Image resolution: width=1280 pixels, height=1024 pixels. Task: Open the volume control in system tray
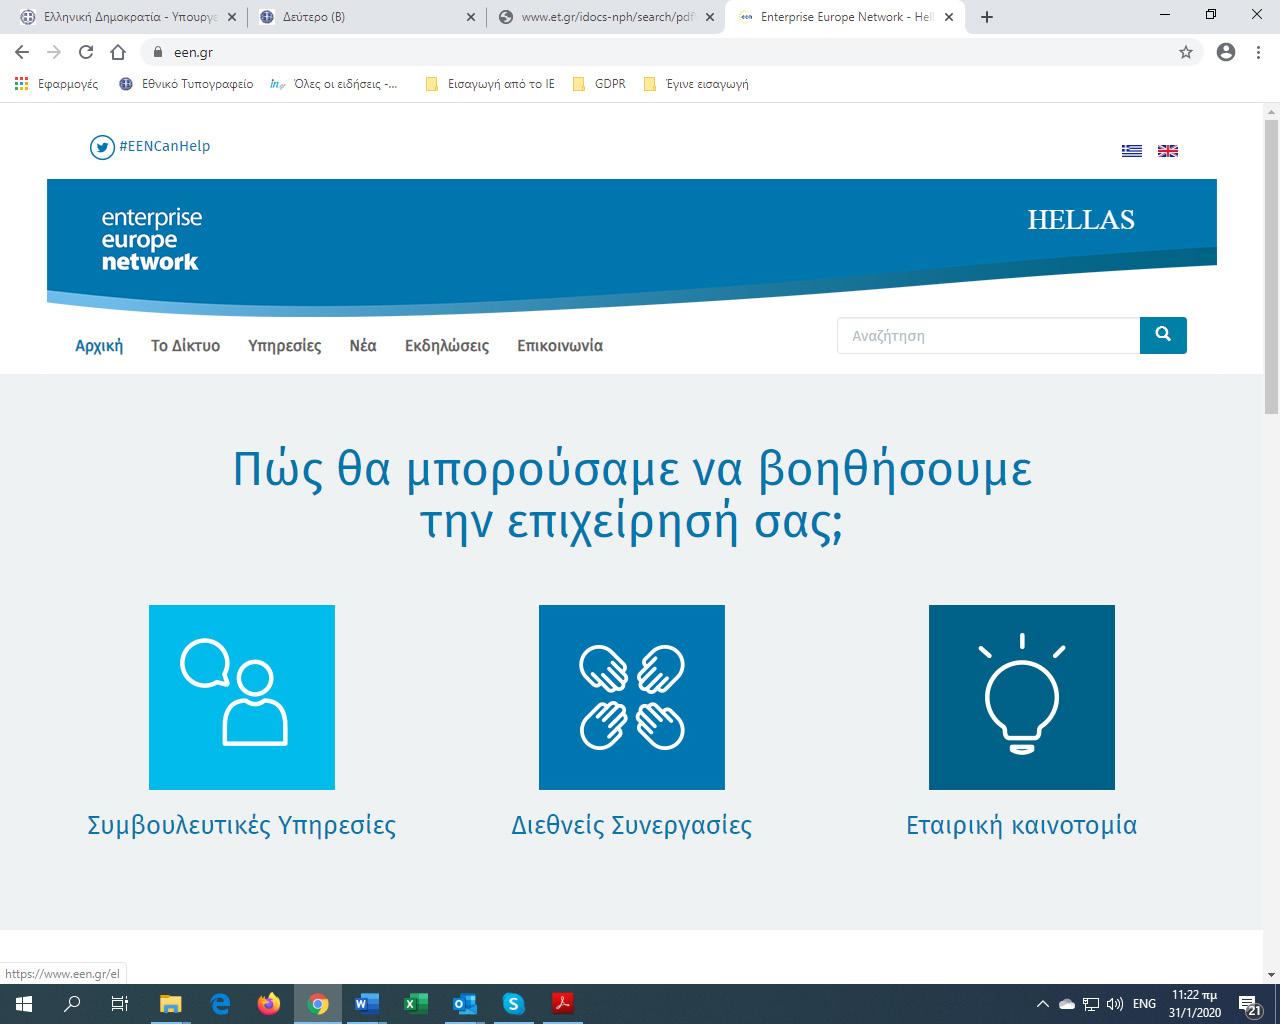(1115, 1004)
